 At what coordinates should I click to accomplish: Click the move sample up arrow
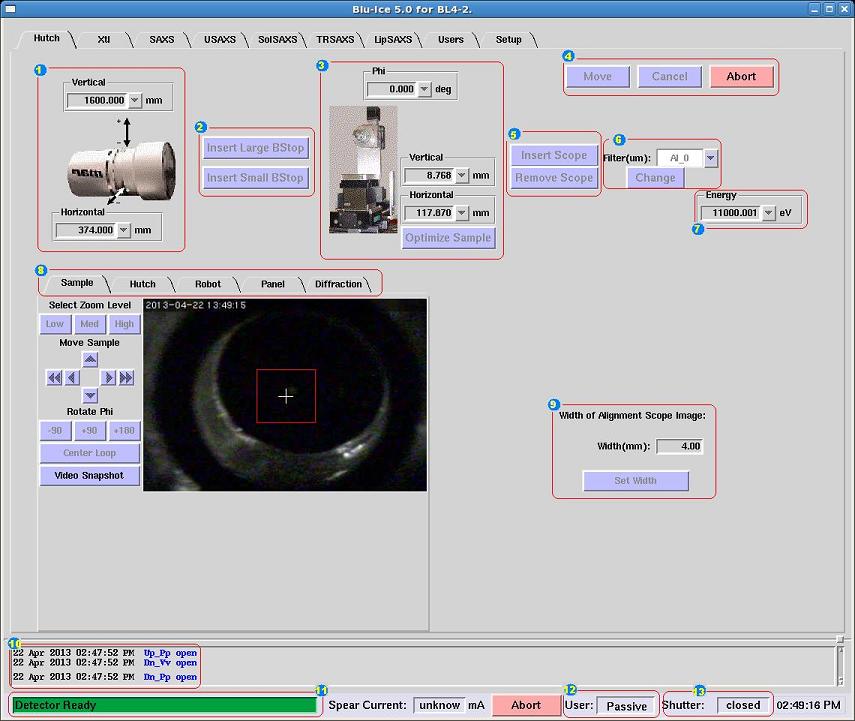90,360
